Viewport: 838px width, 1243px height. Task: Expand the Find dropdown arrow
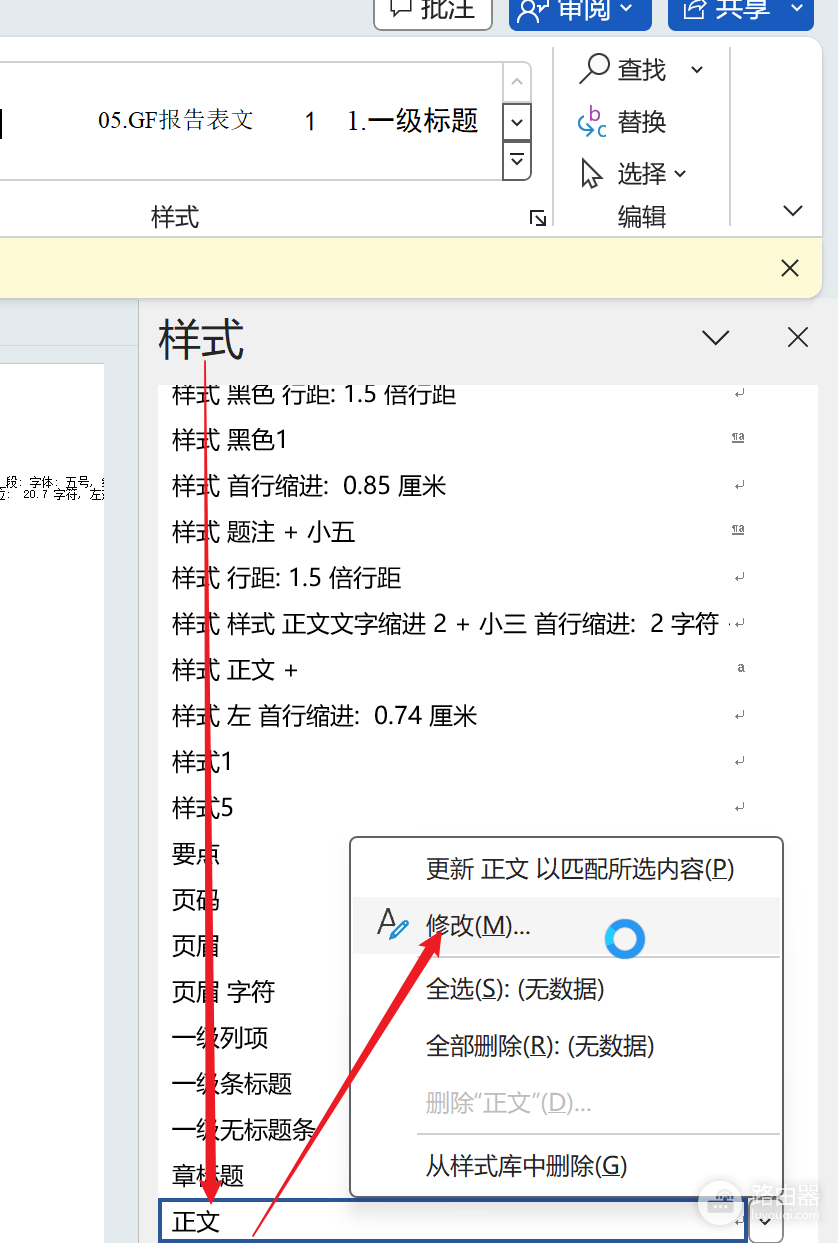697,69
